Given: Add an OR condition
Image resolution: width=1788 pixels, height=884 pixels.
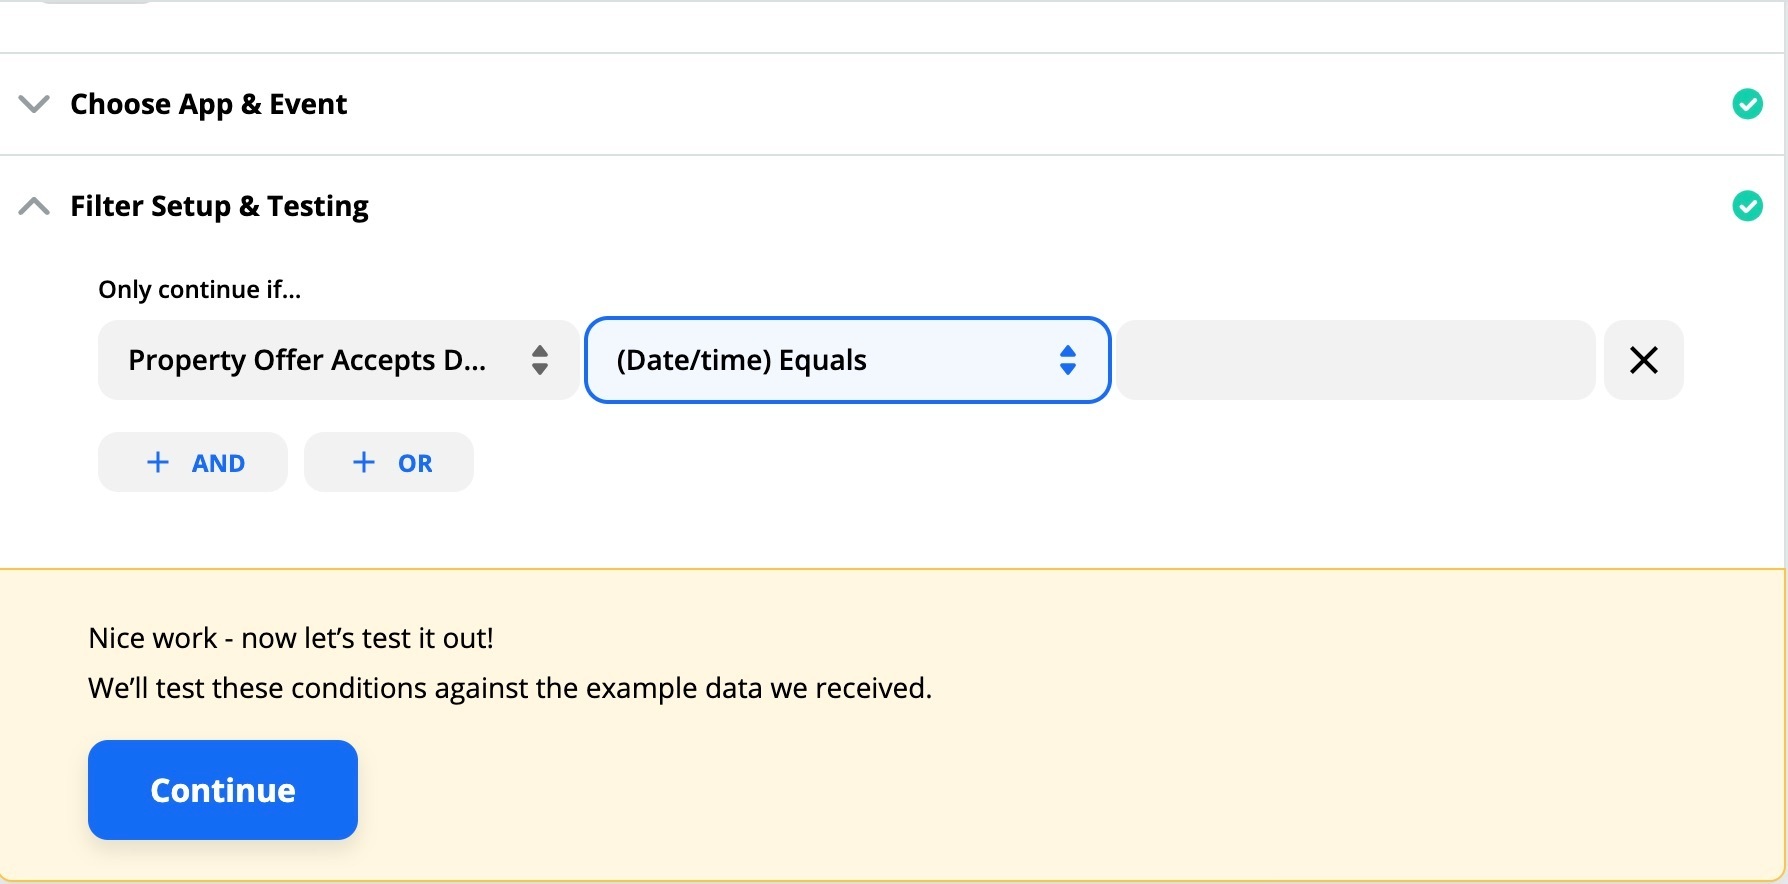Looking at the screenshot, I should coord(389,462).
